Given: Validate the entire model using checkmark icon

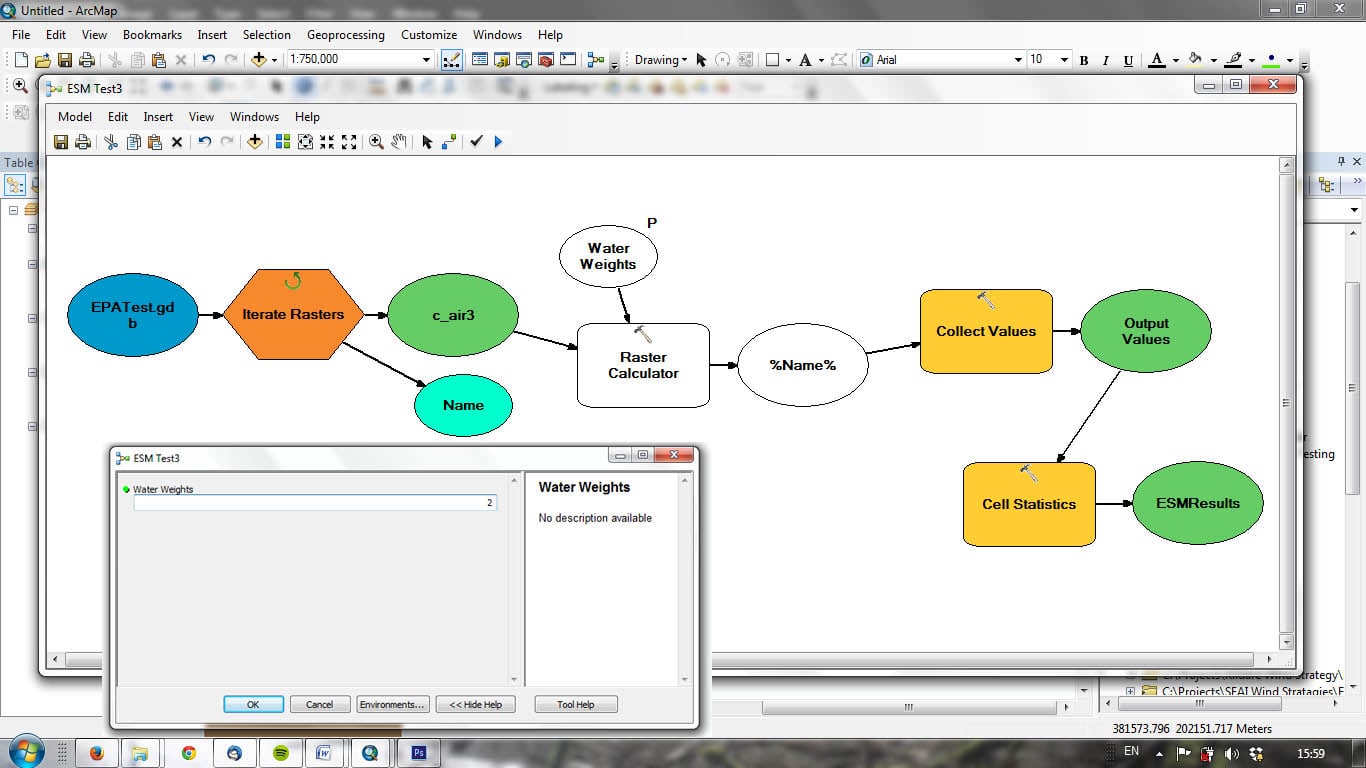Looking at the screenshot, I should point(476,142).
